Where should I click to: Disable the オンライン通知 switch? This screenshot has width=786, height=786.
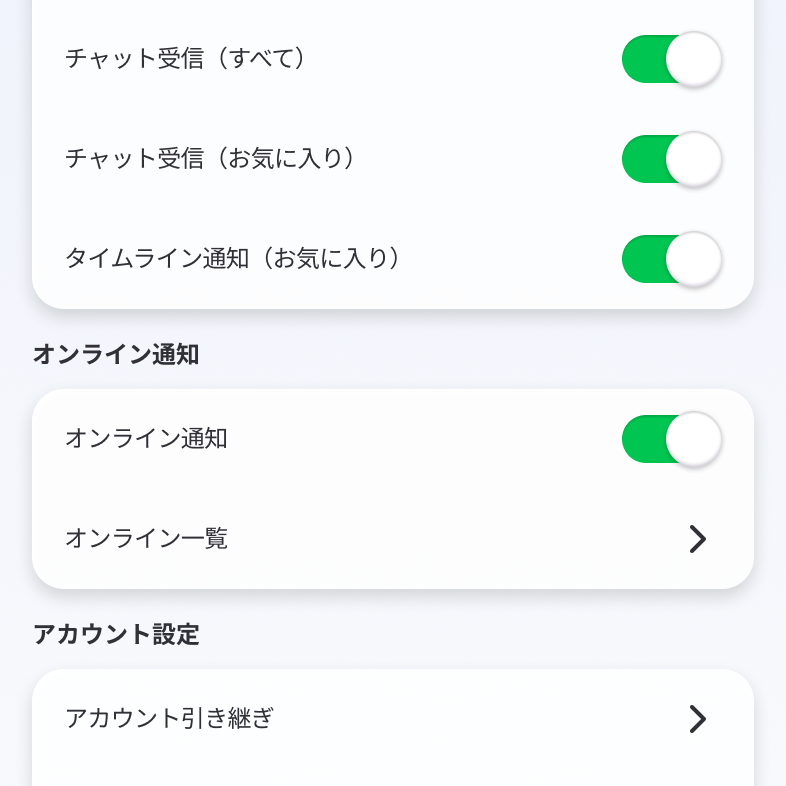point(671,439)
